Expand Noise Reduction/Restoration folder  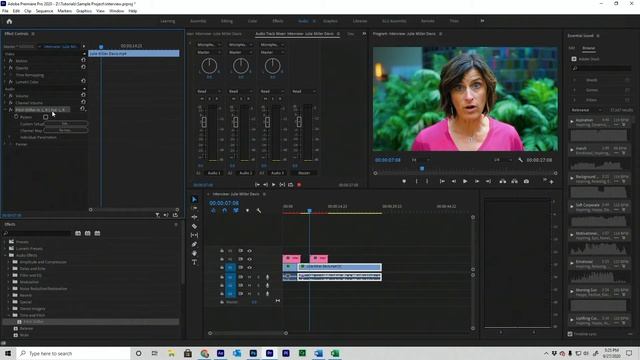(x=9, y=289)
